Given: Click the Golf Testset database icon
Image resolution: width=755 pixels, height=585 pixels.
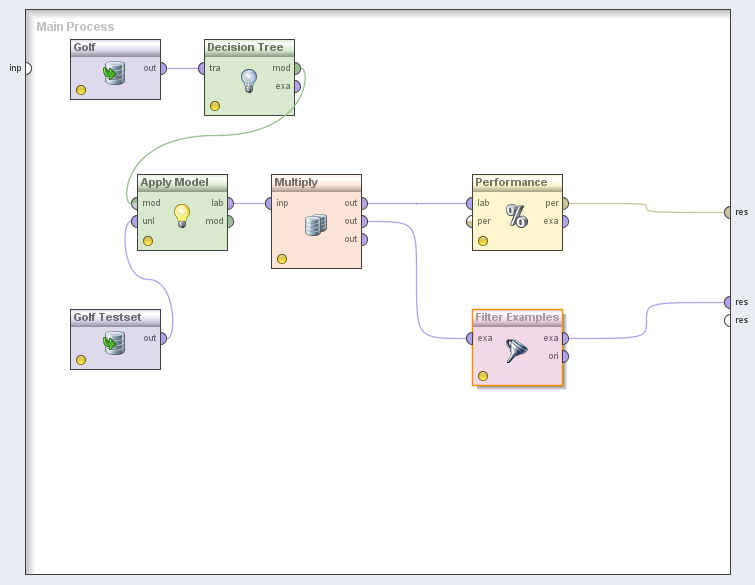Looking at the screenshot, I should point(114,344).
